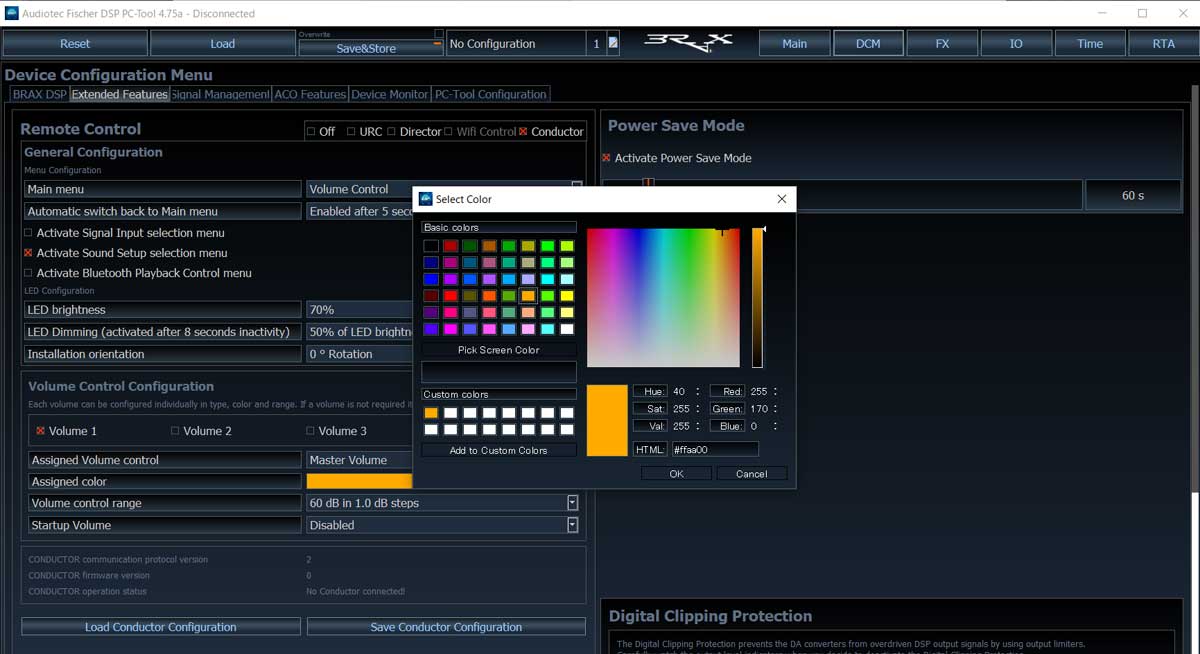The width and height of the screenshot is (1200, 654).
Task: Expand the Startup Volume dropdown
Action: click(572, 525)
